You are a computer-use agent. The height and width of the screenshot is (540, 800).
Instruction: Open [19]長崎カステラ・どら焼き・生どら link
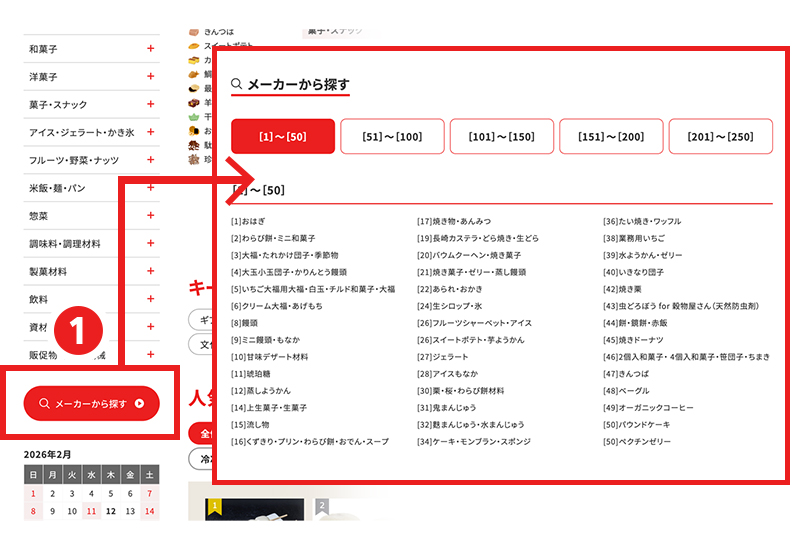tap(478, 238)
